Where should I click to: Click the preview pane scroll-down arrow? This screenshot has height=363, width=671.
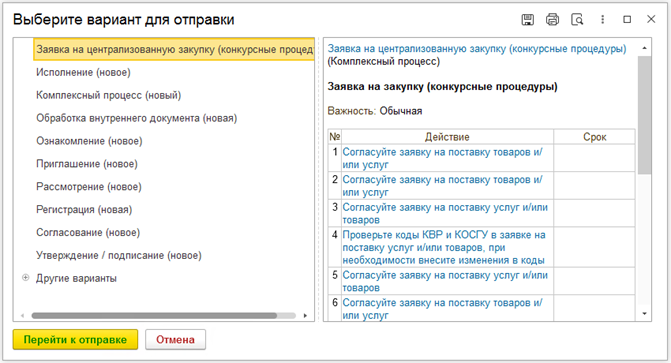644,314
